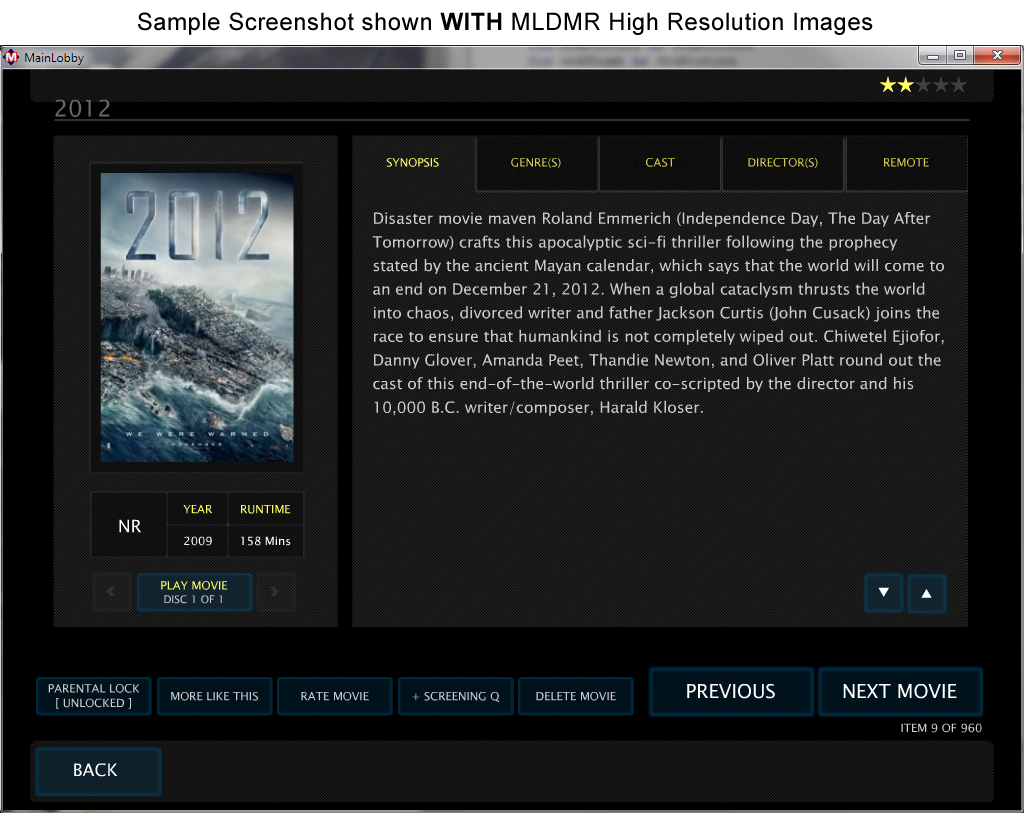Click the 2012 movie poster thumbnail
1024x813 pixels.
click(197, 317)
